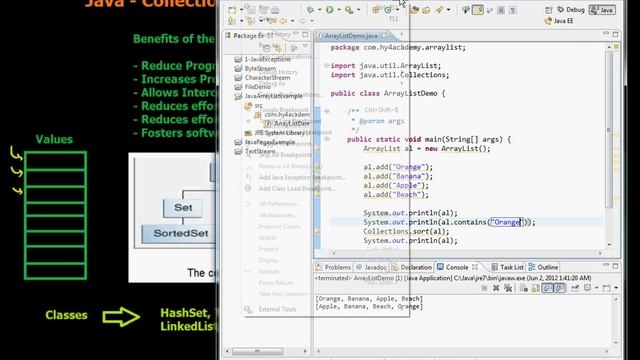Click the green Run button in toolbar

pos(329,9)
